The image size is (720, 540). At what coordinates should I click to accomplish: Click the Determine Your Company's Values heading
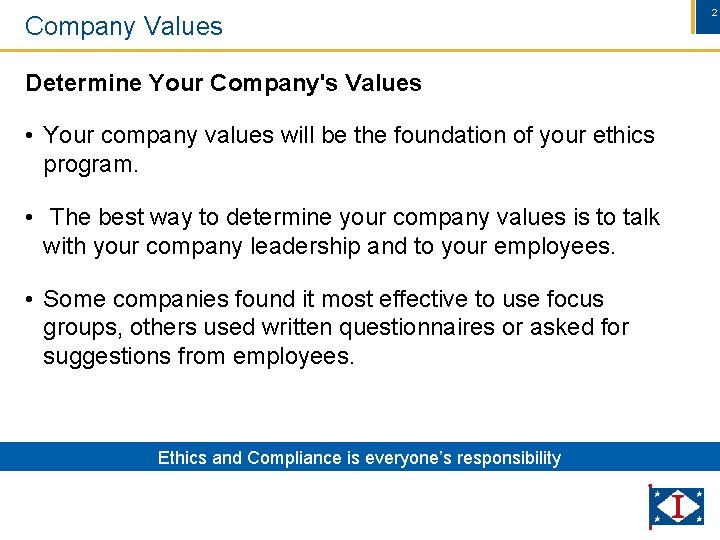click(x=224, y=84)
